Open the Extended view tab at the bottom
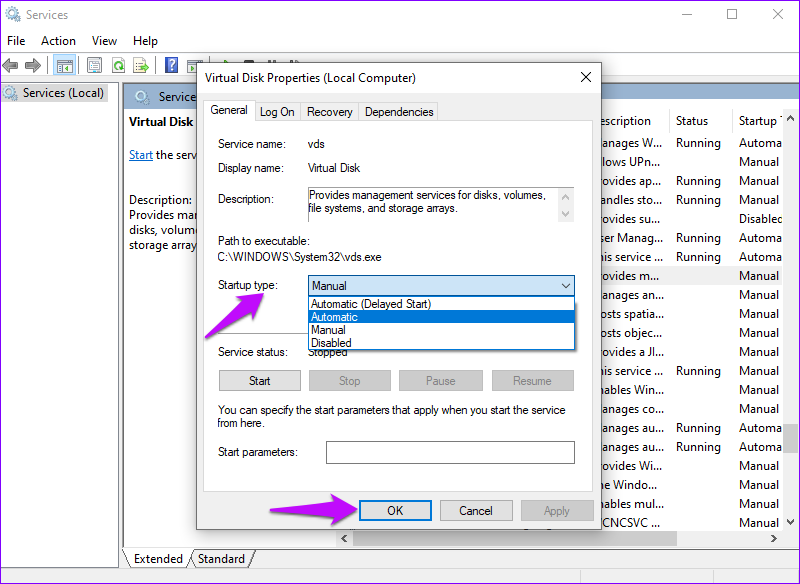This screenshot has width=800, height=584. [158, 558]
